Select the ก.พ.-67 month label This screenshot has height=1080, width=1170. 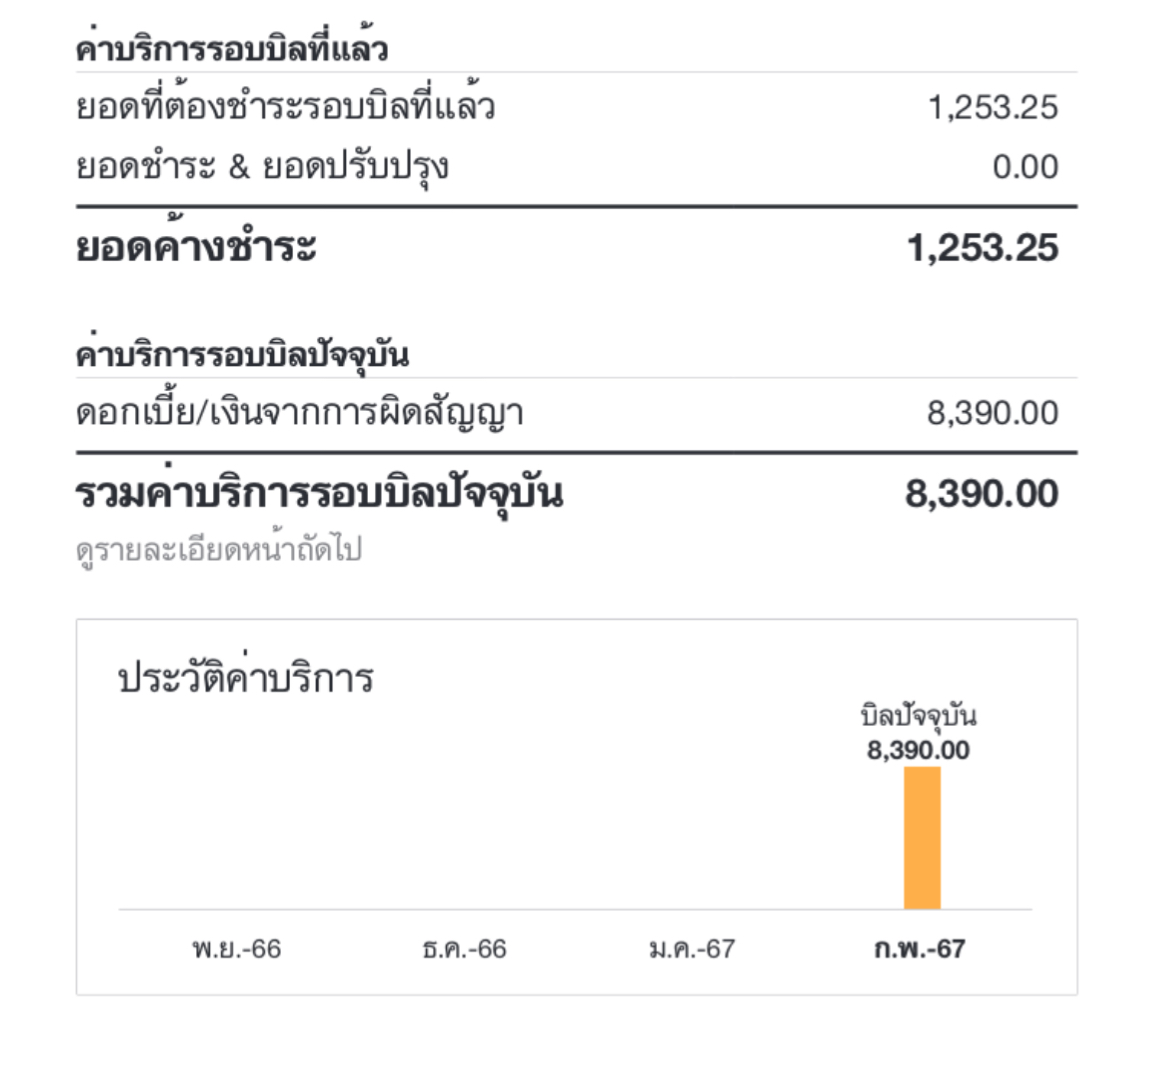[x=919, y=949]
